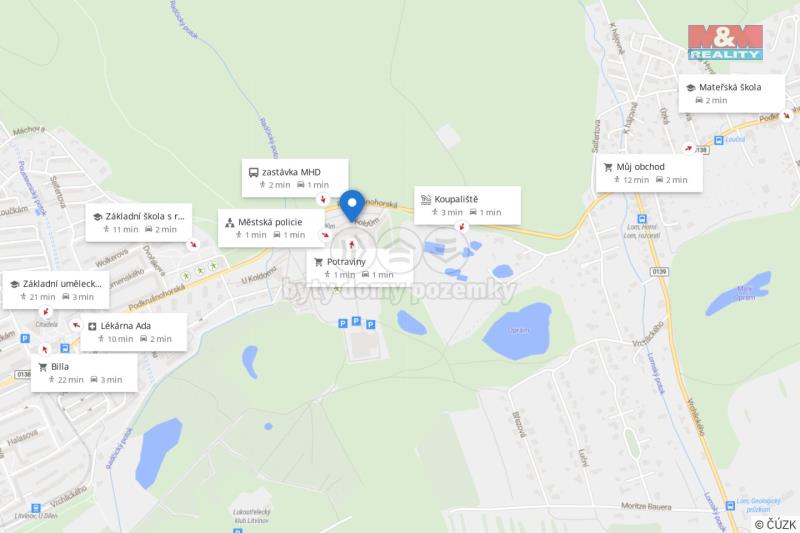Click the bus icon on zastávka MHD card
Viewport: 800px width, 533px height.
[254, 172]
